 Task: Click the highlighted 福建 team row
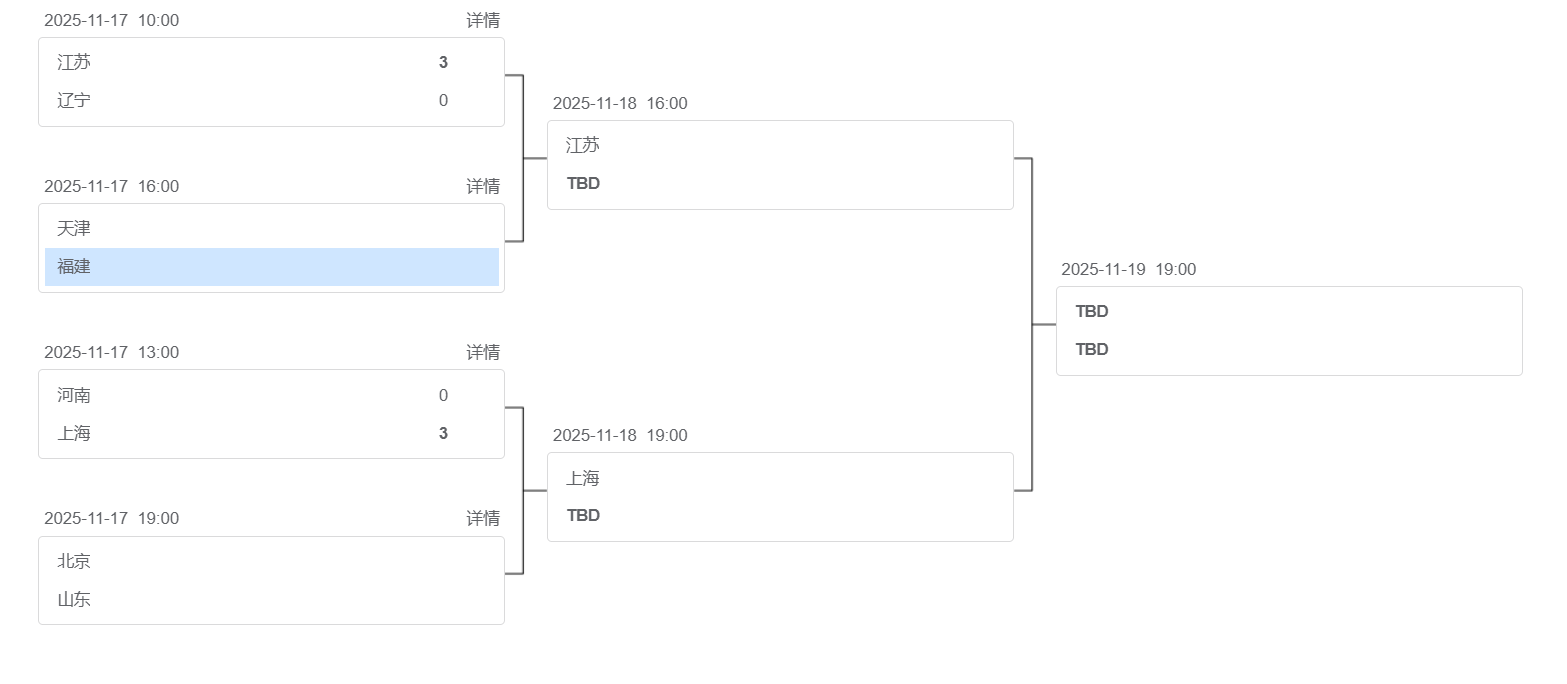coord(271,267)
